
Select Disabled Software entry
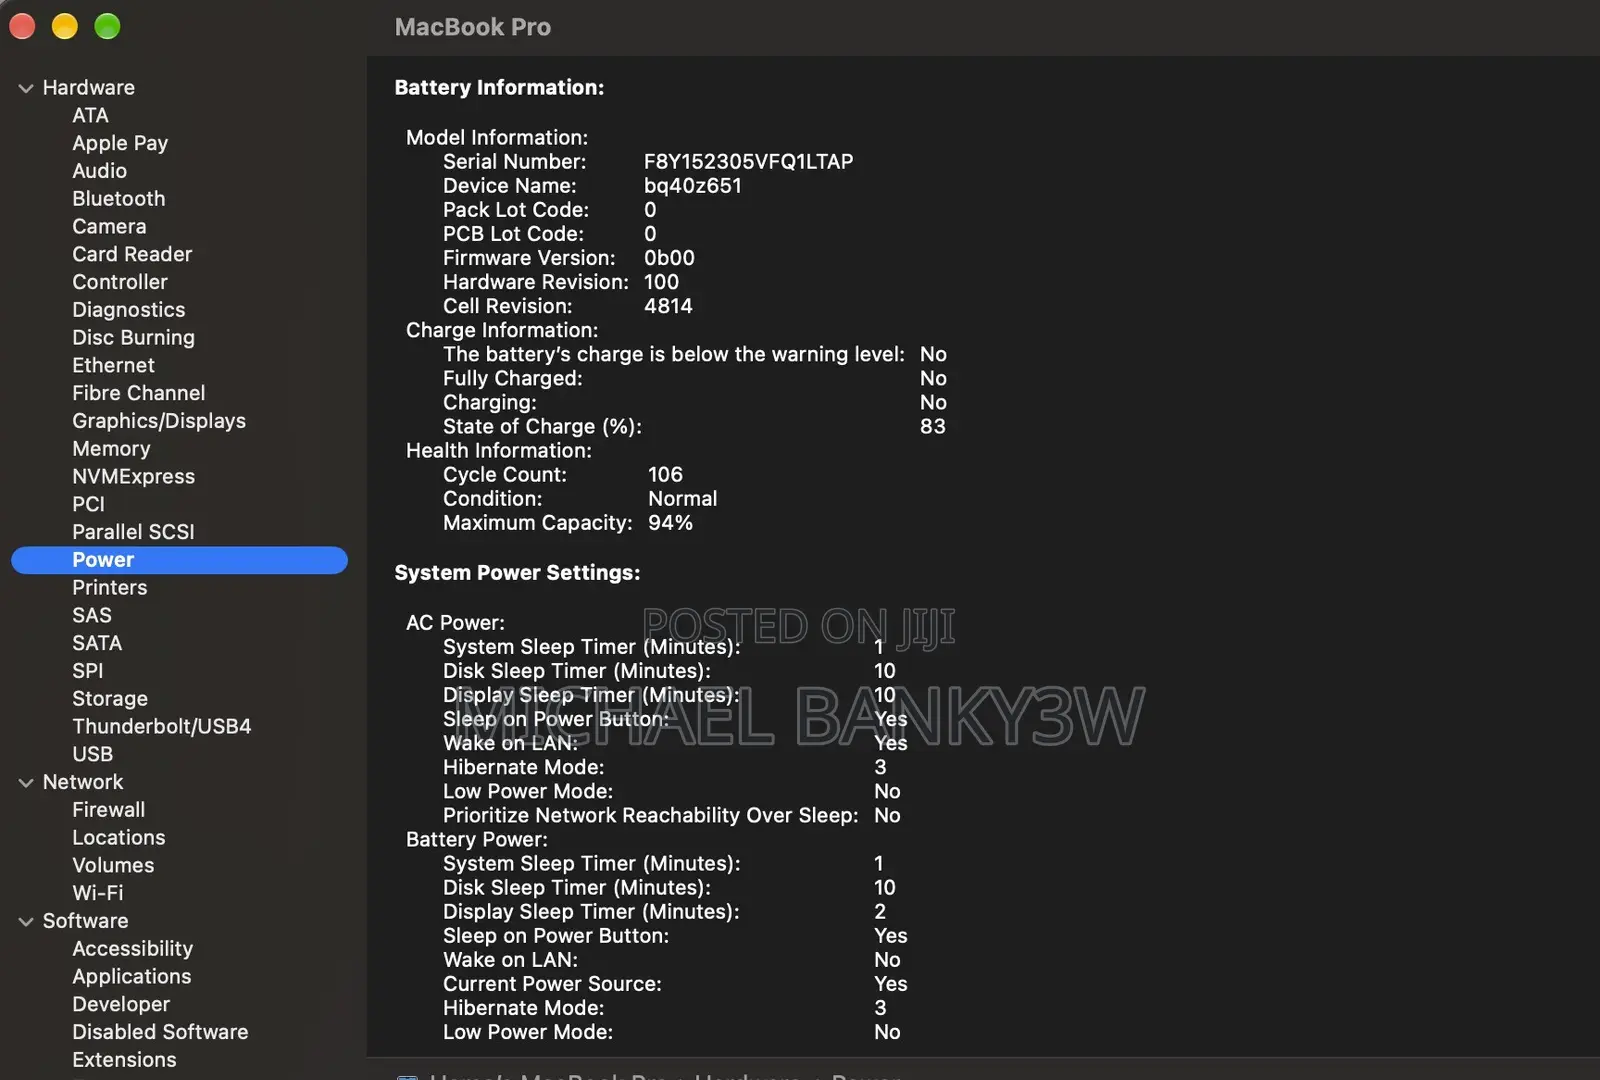pyautogui.click(x=160, y=1032)
